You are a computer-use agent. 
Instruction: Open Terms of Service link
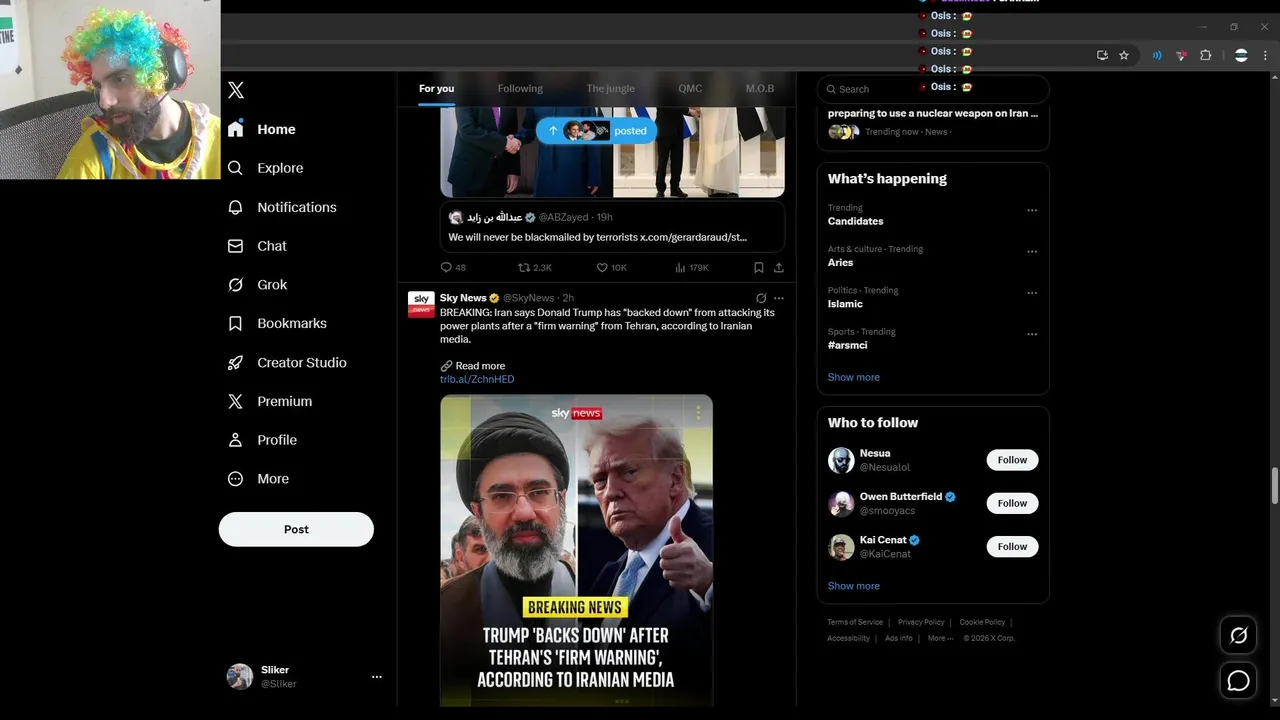855,622
